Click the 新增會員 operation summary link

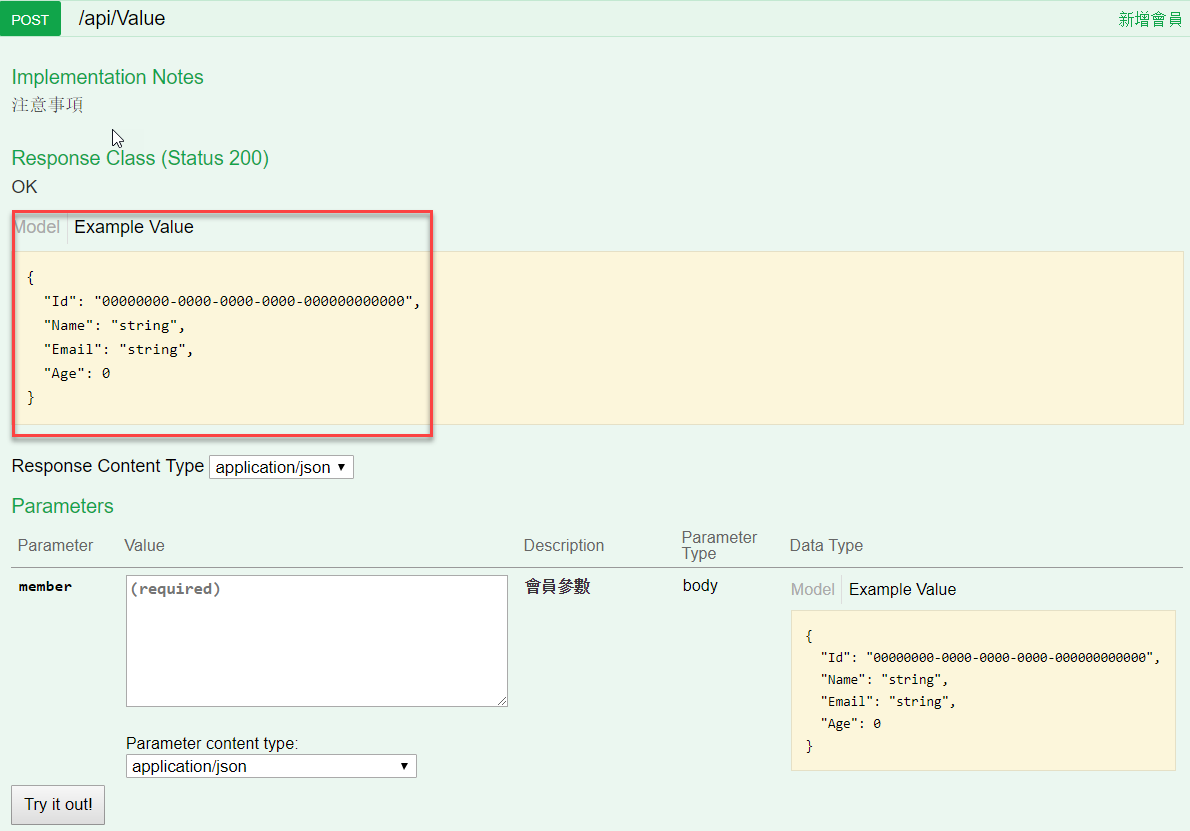click(x=1149, y=19)
